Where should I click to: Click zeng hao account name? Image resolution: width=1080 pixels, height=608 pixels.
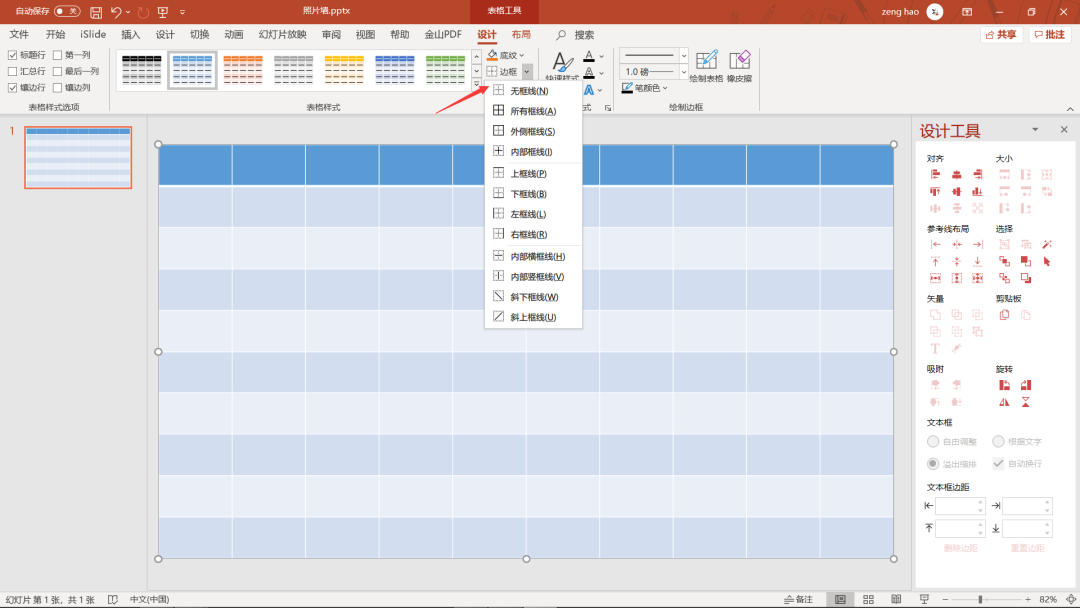click(900, 12)
